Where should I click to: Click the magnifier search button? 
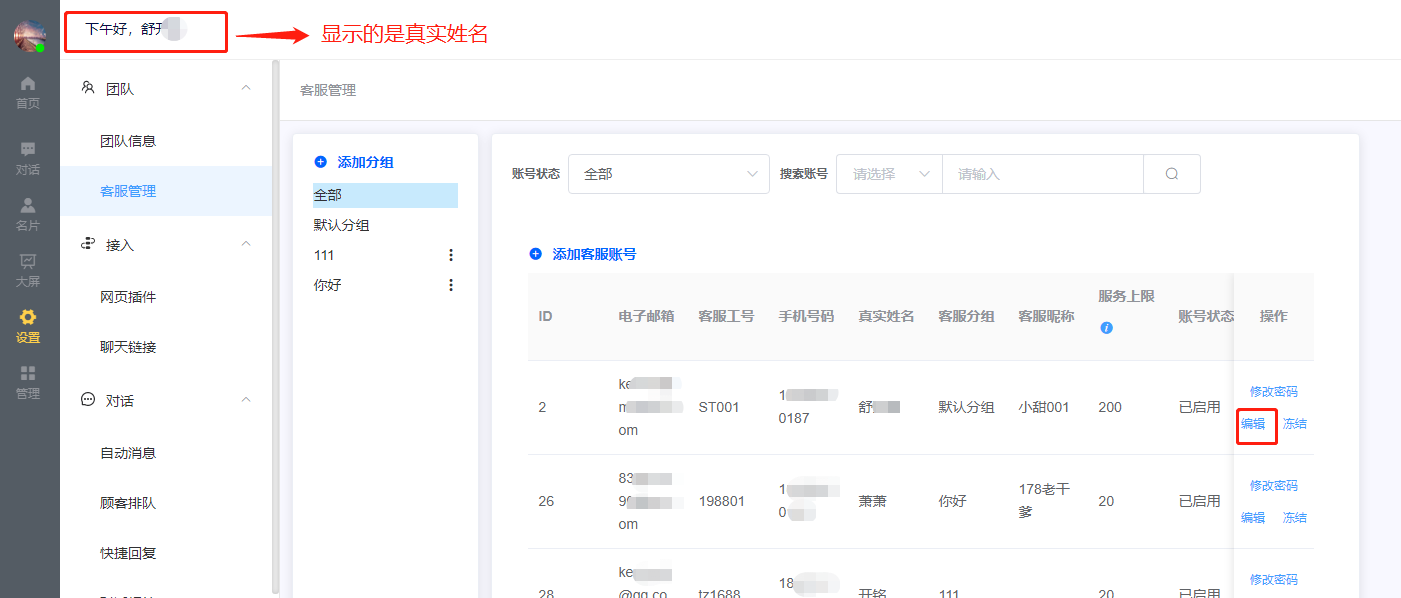click(x=1172, y=174)
